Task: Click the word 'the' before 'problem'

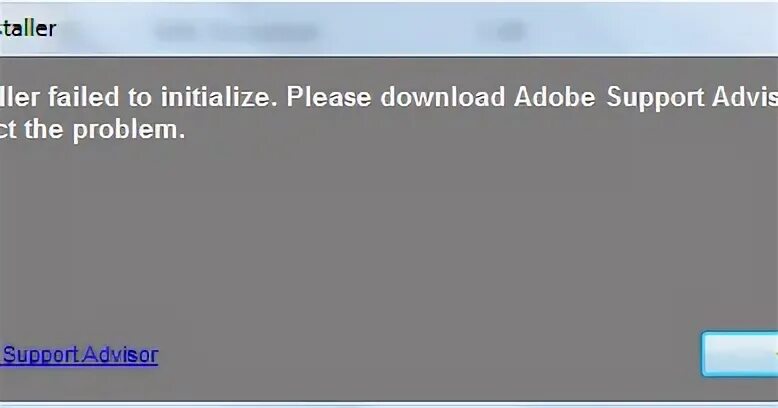Action: tap(44, 130)
